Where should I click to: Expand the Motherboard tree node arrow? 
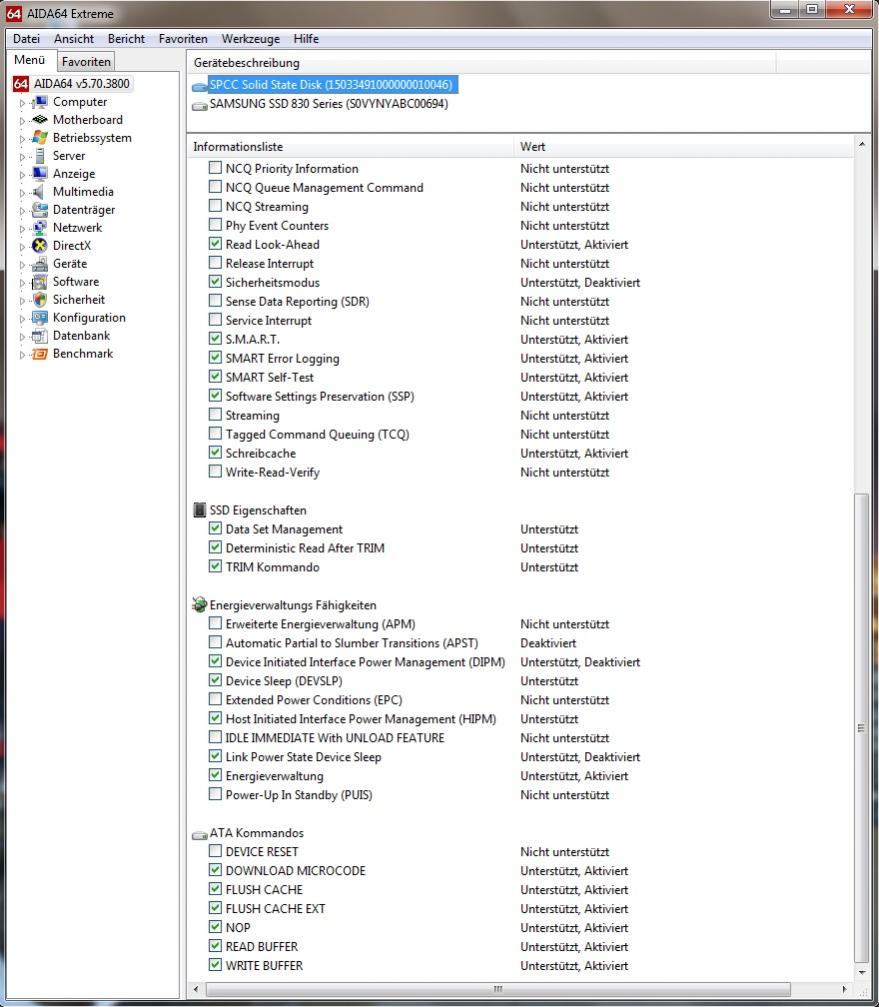tap(22, 121)
